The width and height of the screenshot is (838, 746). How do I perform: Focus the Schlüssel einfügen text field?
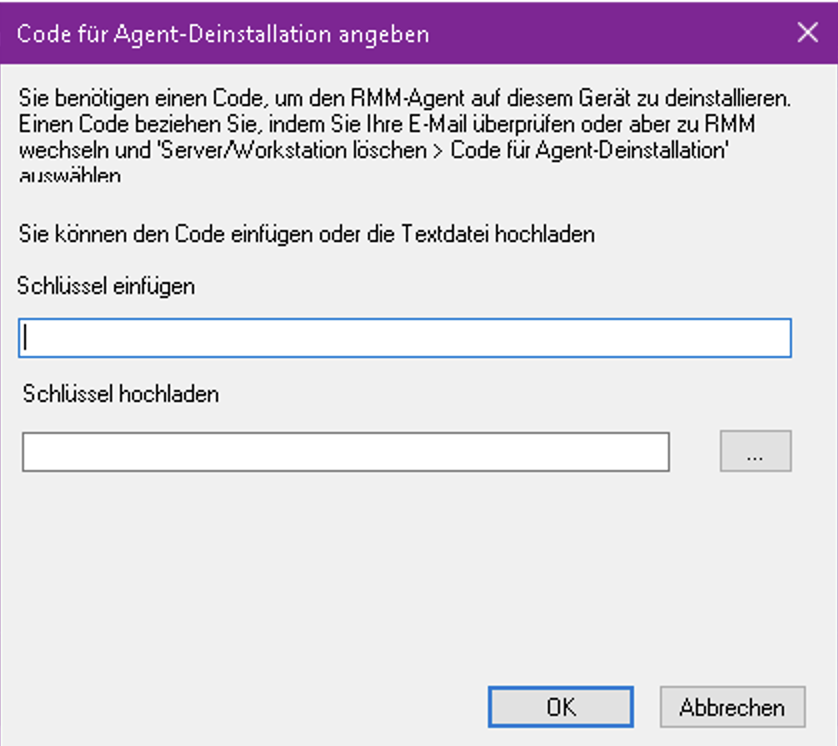[404, 338]
